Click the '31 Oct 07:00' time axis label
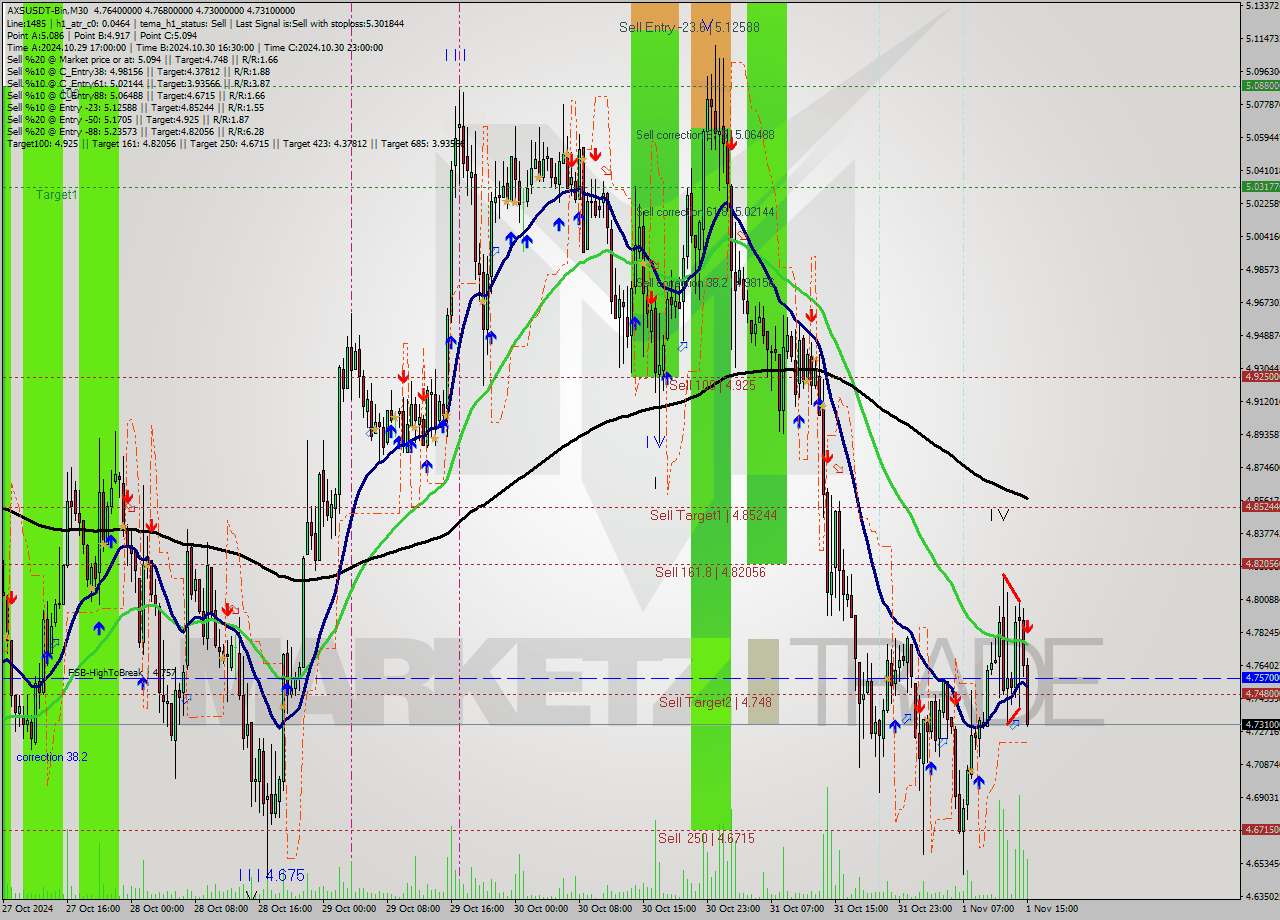The height and width of the screenshot is (920, 1280). [796, 909]
